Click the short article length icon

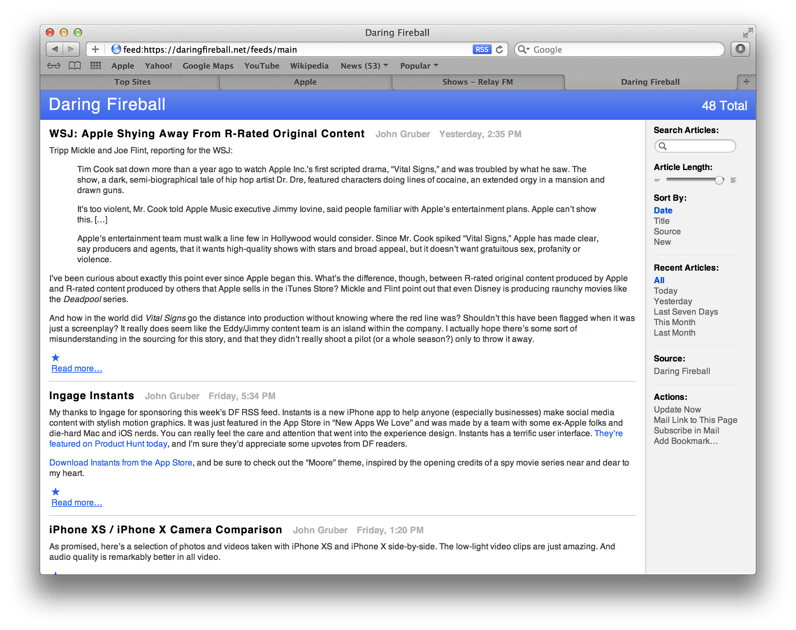(657, 180)
